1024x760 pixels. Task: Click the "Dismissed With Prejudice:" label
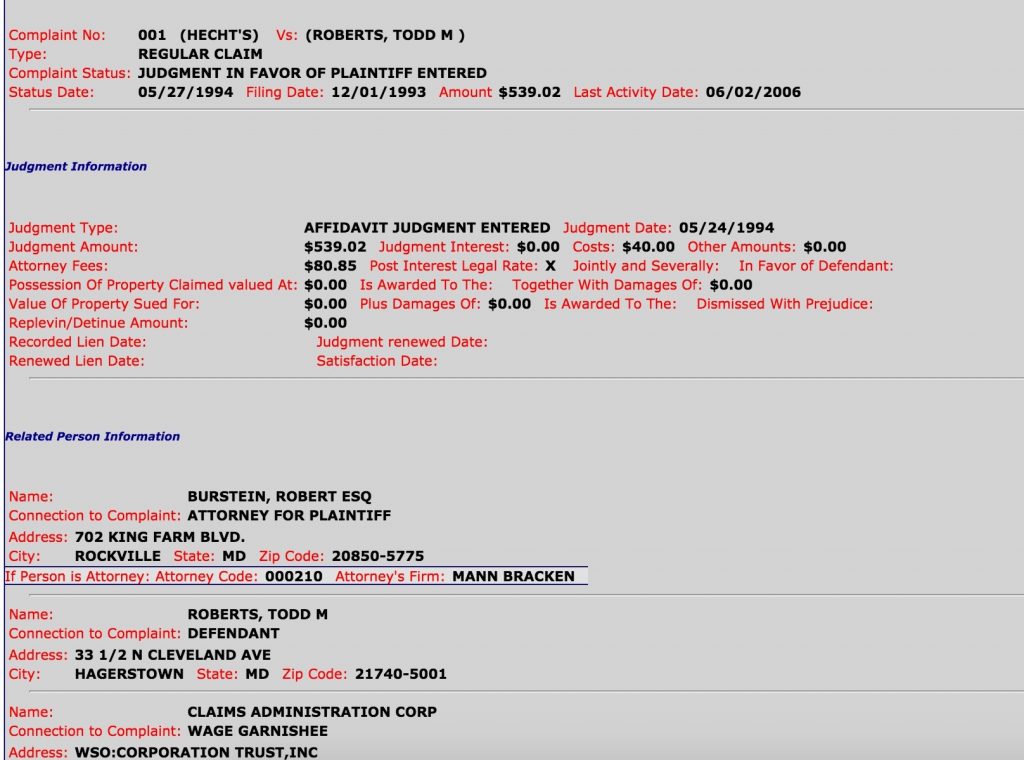tap(785, 304)
